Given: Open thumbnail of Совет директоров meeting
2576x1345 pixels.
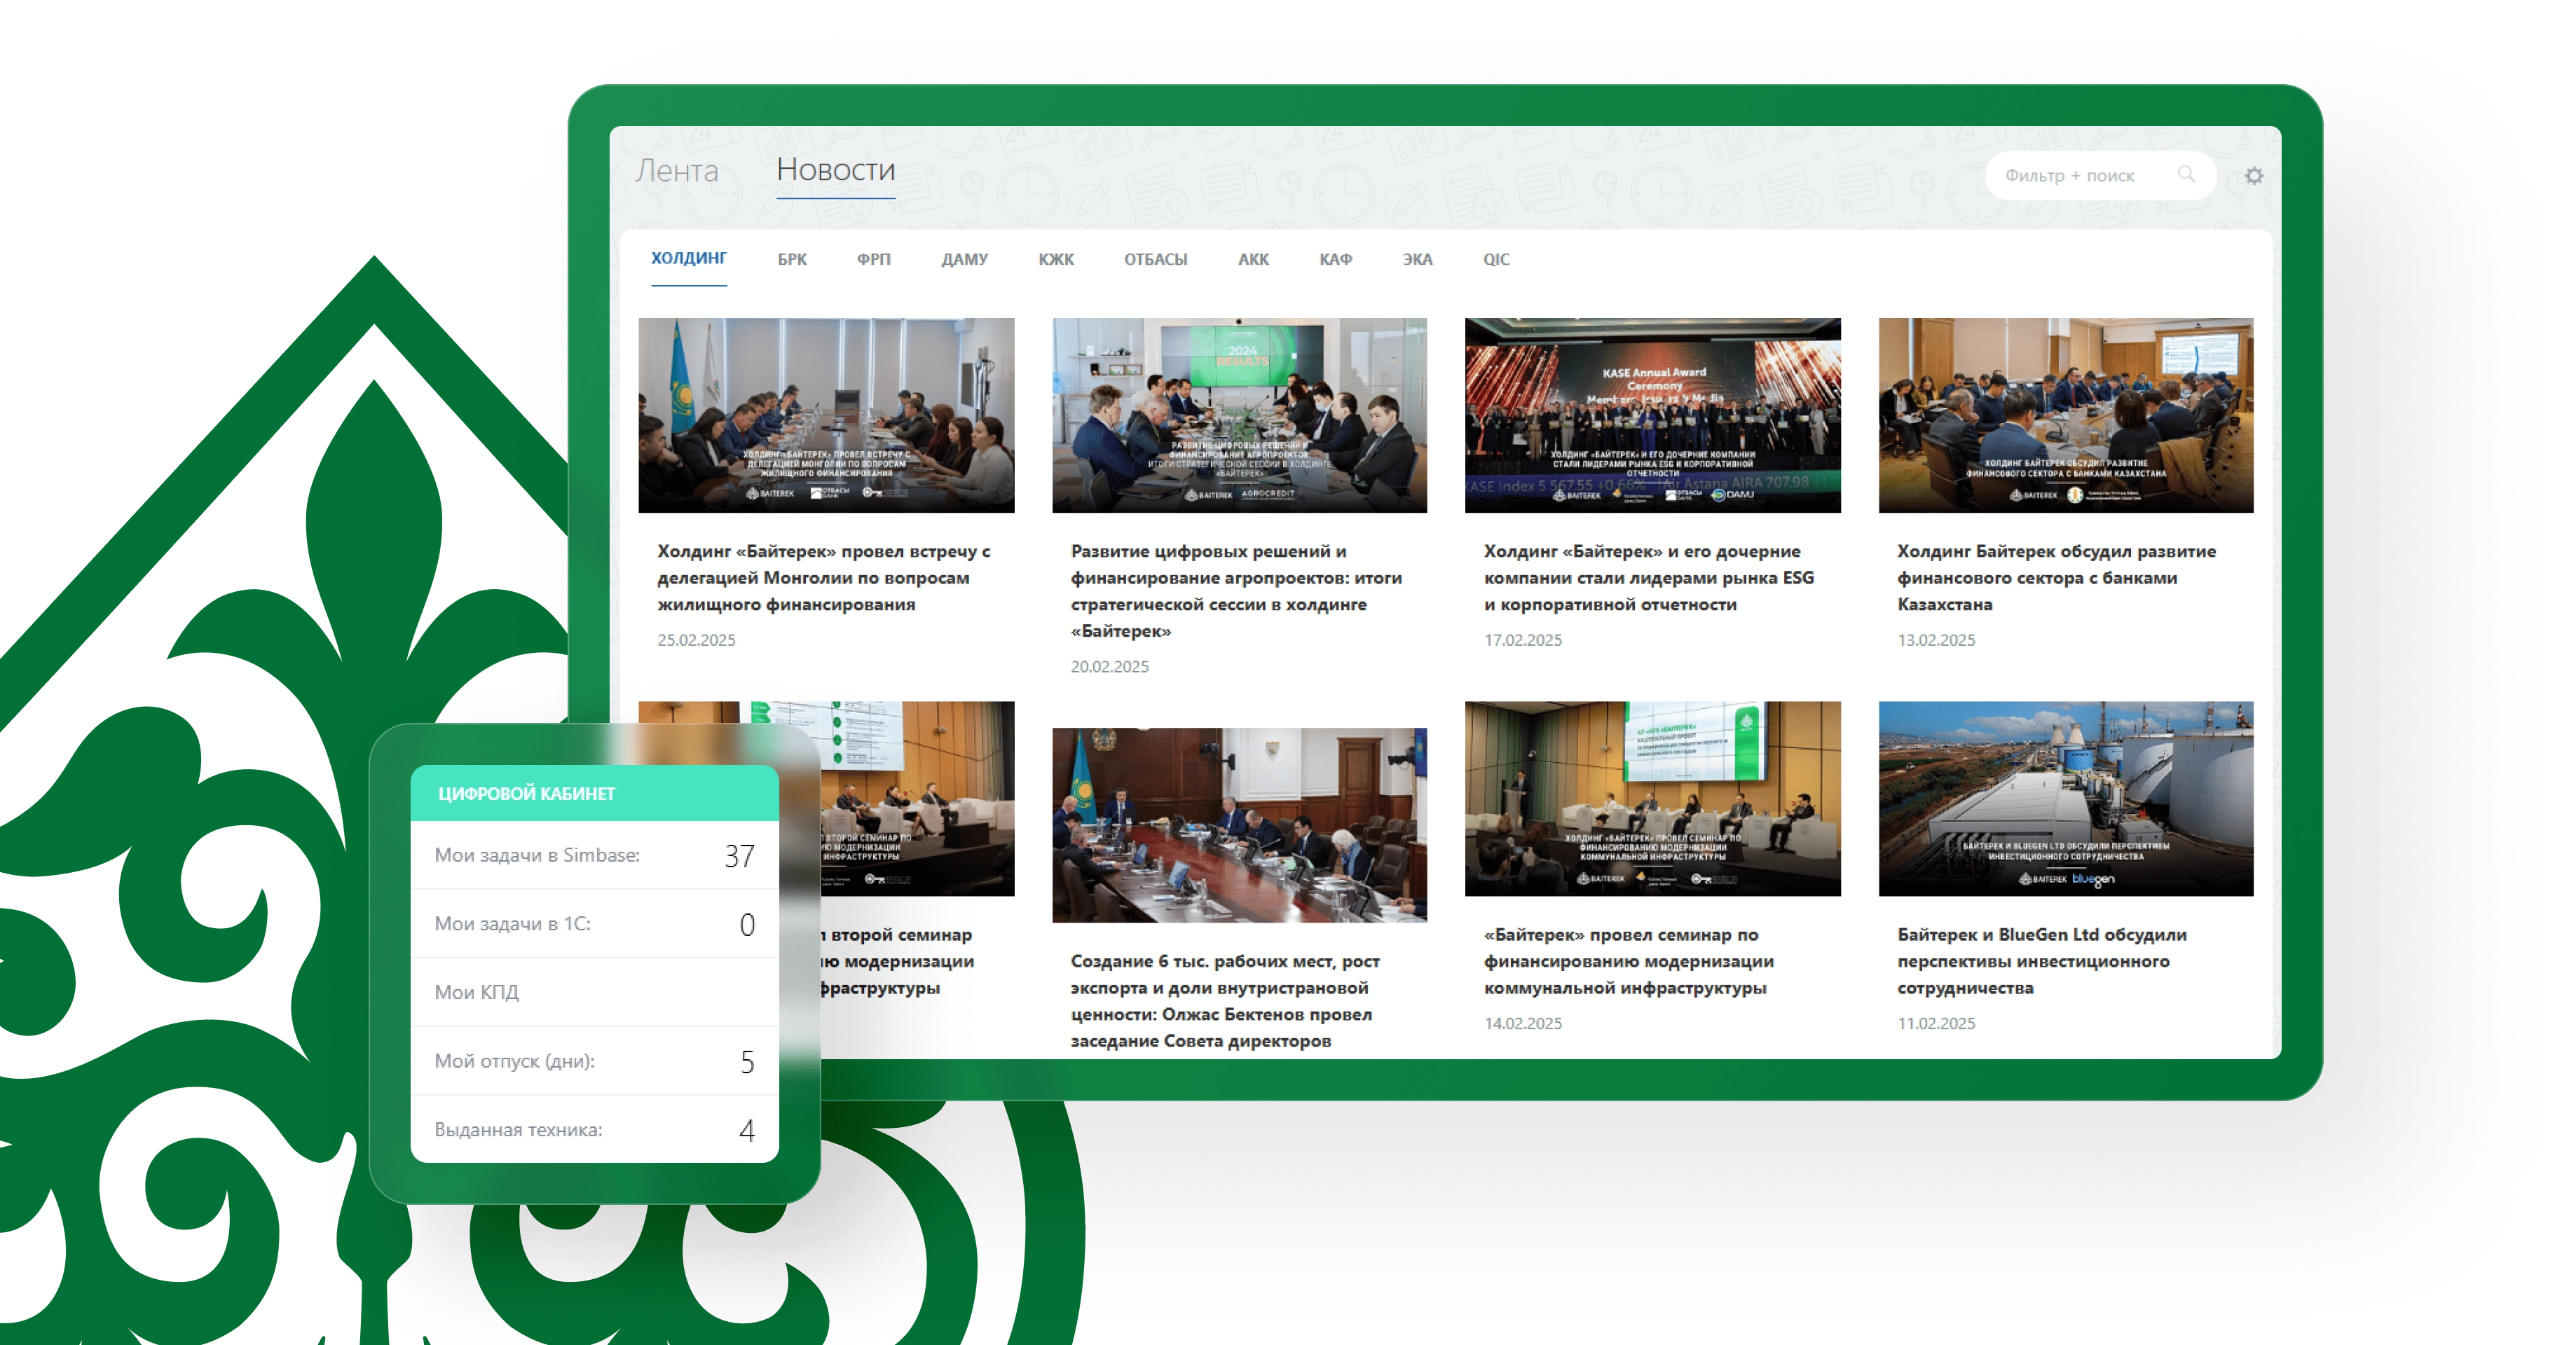Looking at the screenshot, I should [1239, 824].
